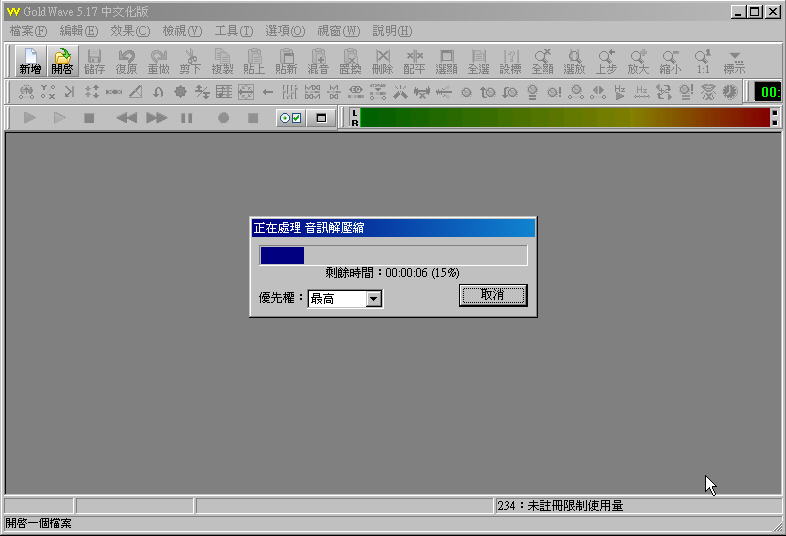Click the 縮小 (Zoom out) magnifier icon
786x536 pixels.
[670, 62]
